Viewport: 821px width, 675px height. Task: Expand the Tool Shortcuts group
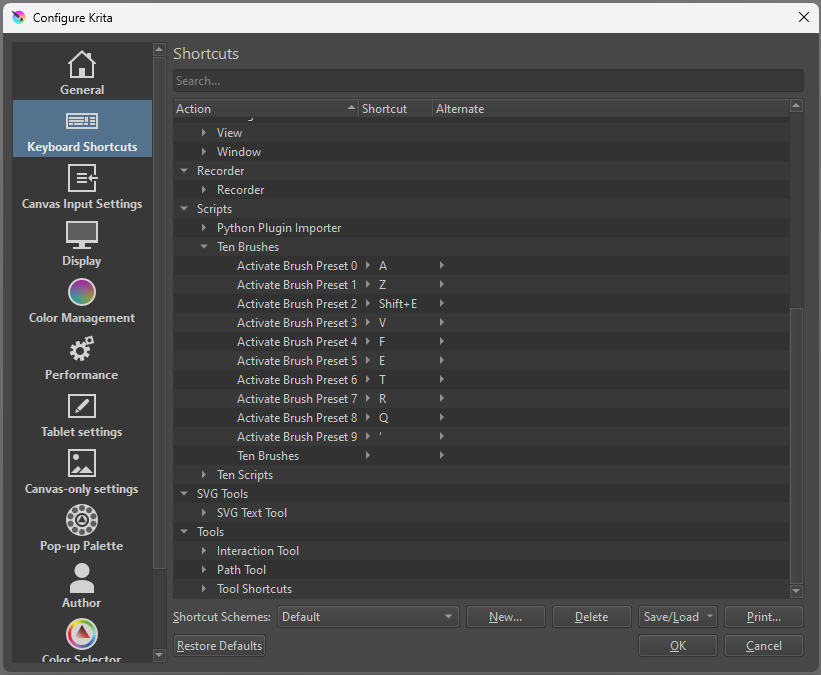(x=204, y=589)
